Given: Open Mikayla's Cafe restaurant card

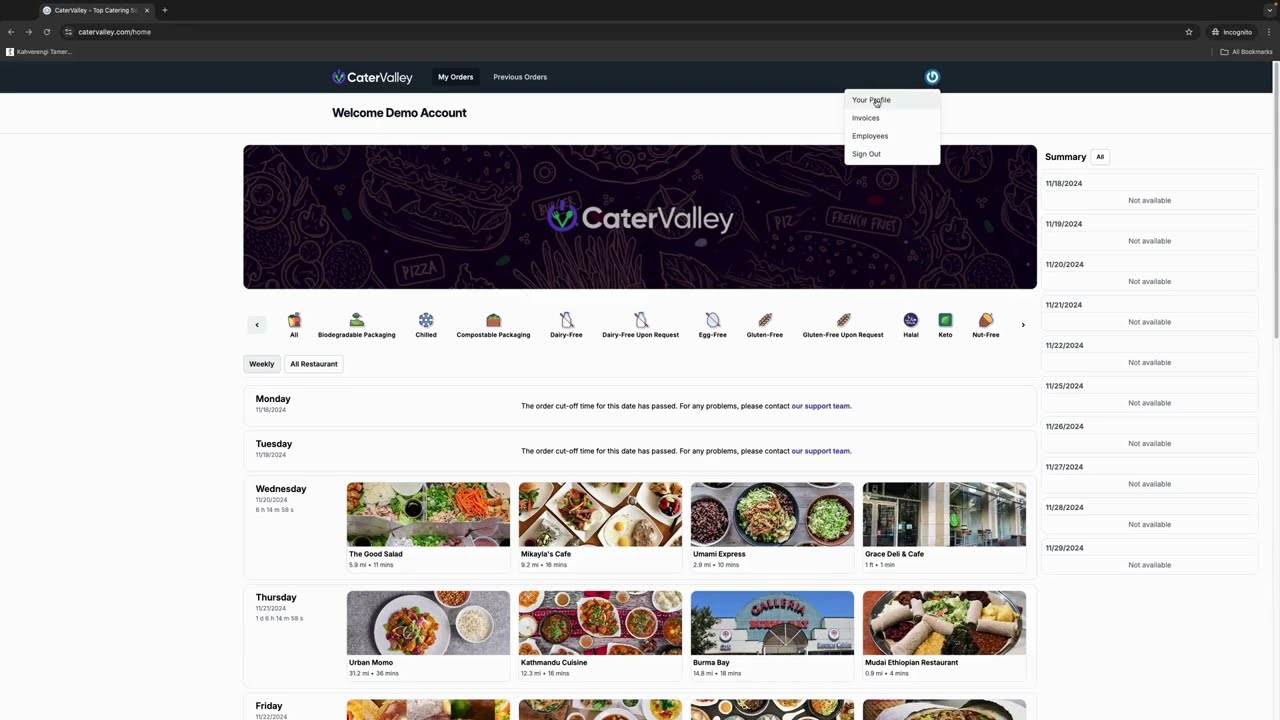Looking at the screenshot, I should 600,527.
